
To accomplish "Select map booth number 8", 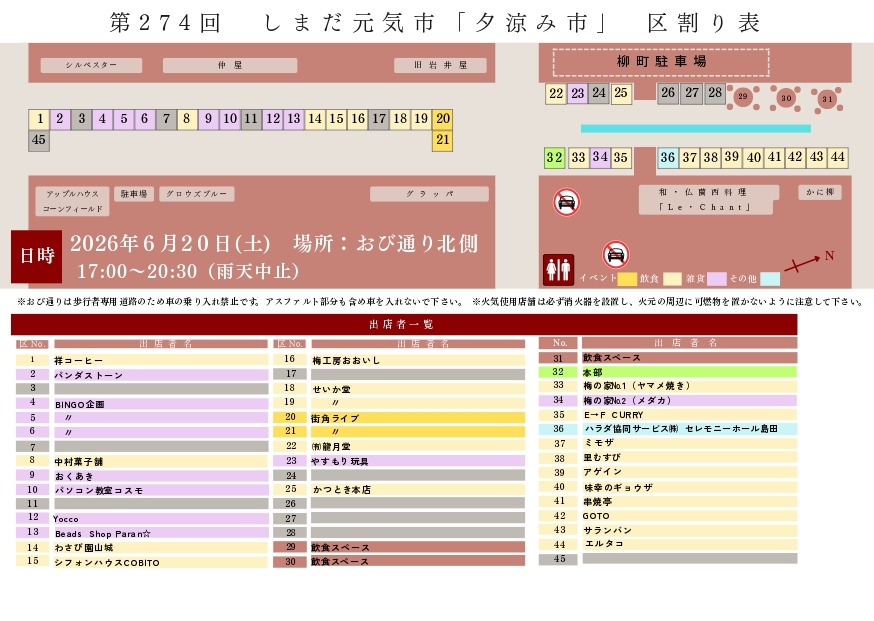I will click(187, 119).
